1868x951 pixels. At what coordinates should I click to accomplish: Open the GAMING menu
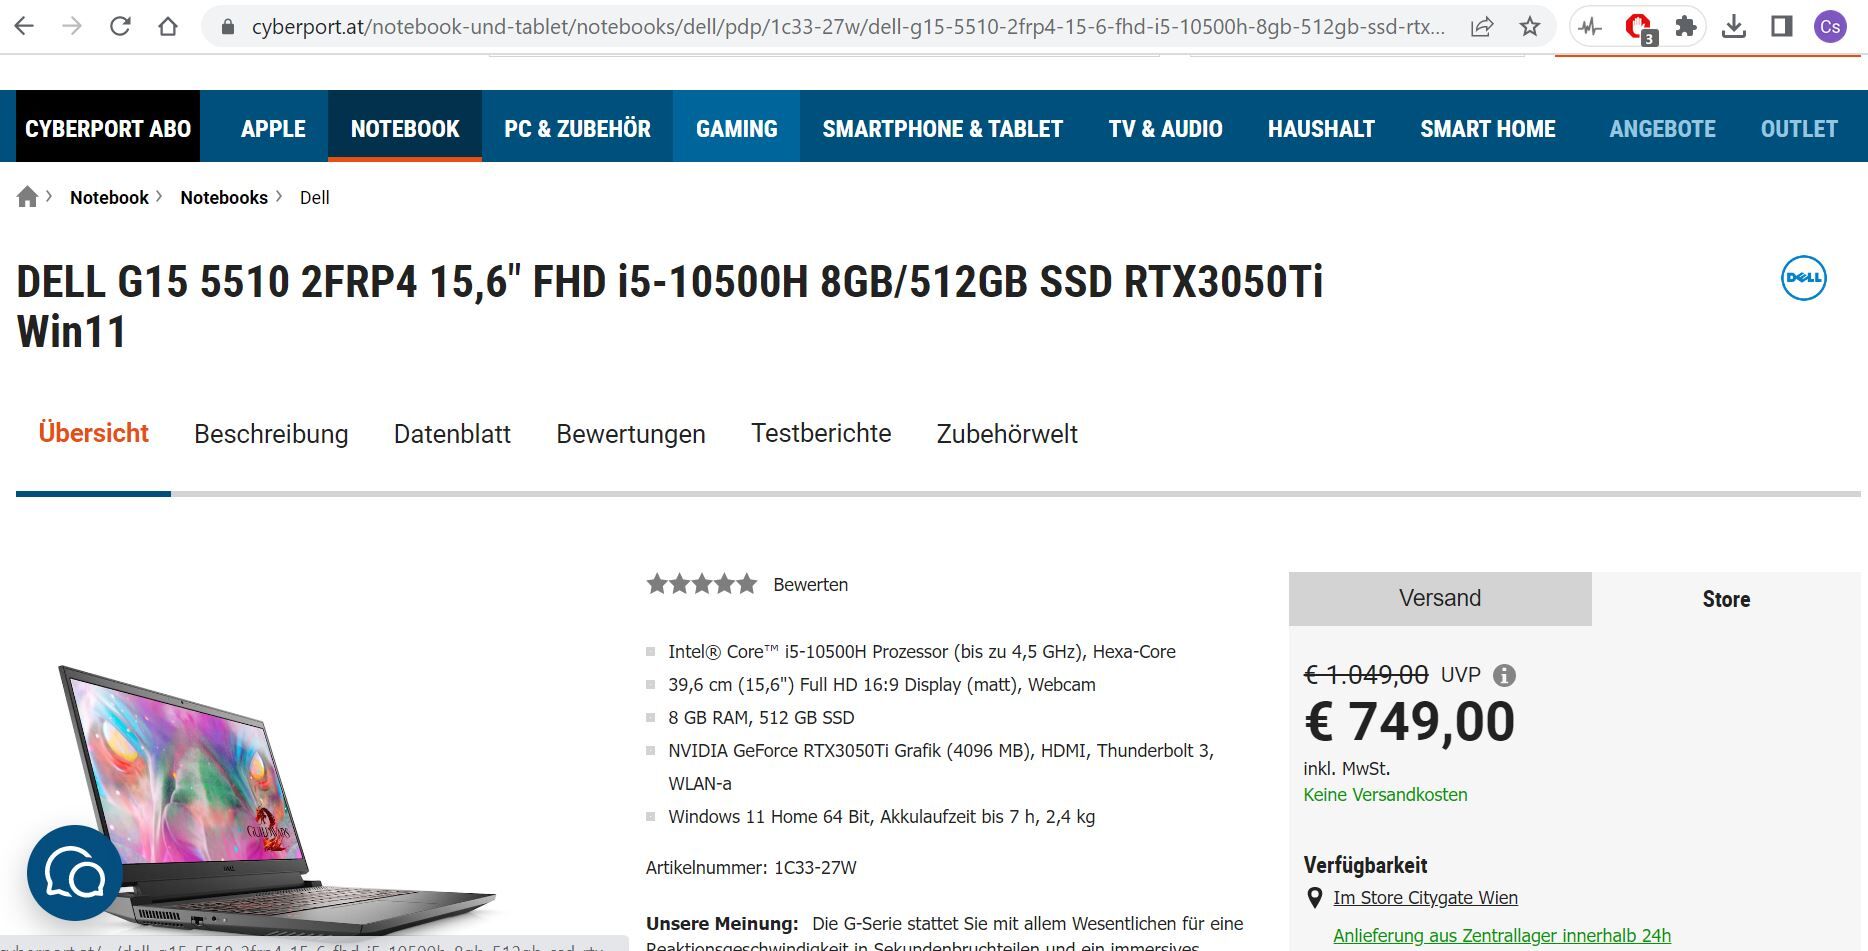(736, 128)
